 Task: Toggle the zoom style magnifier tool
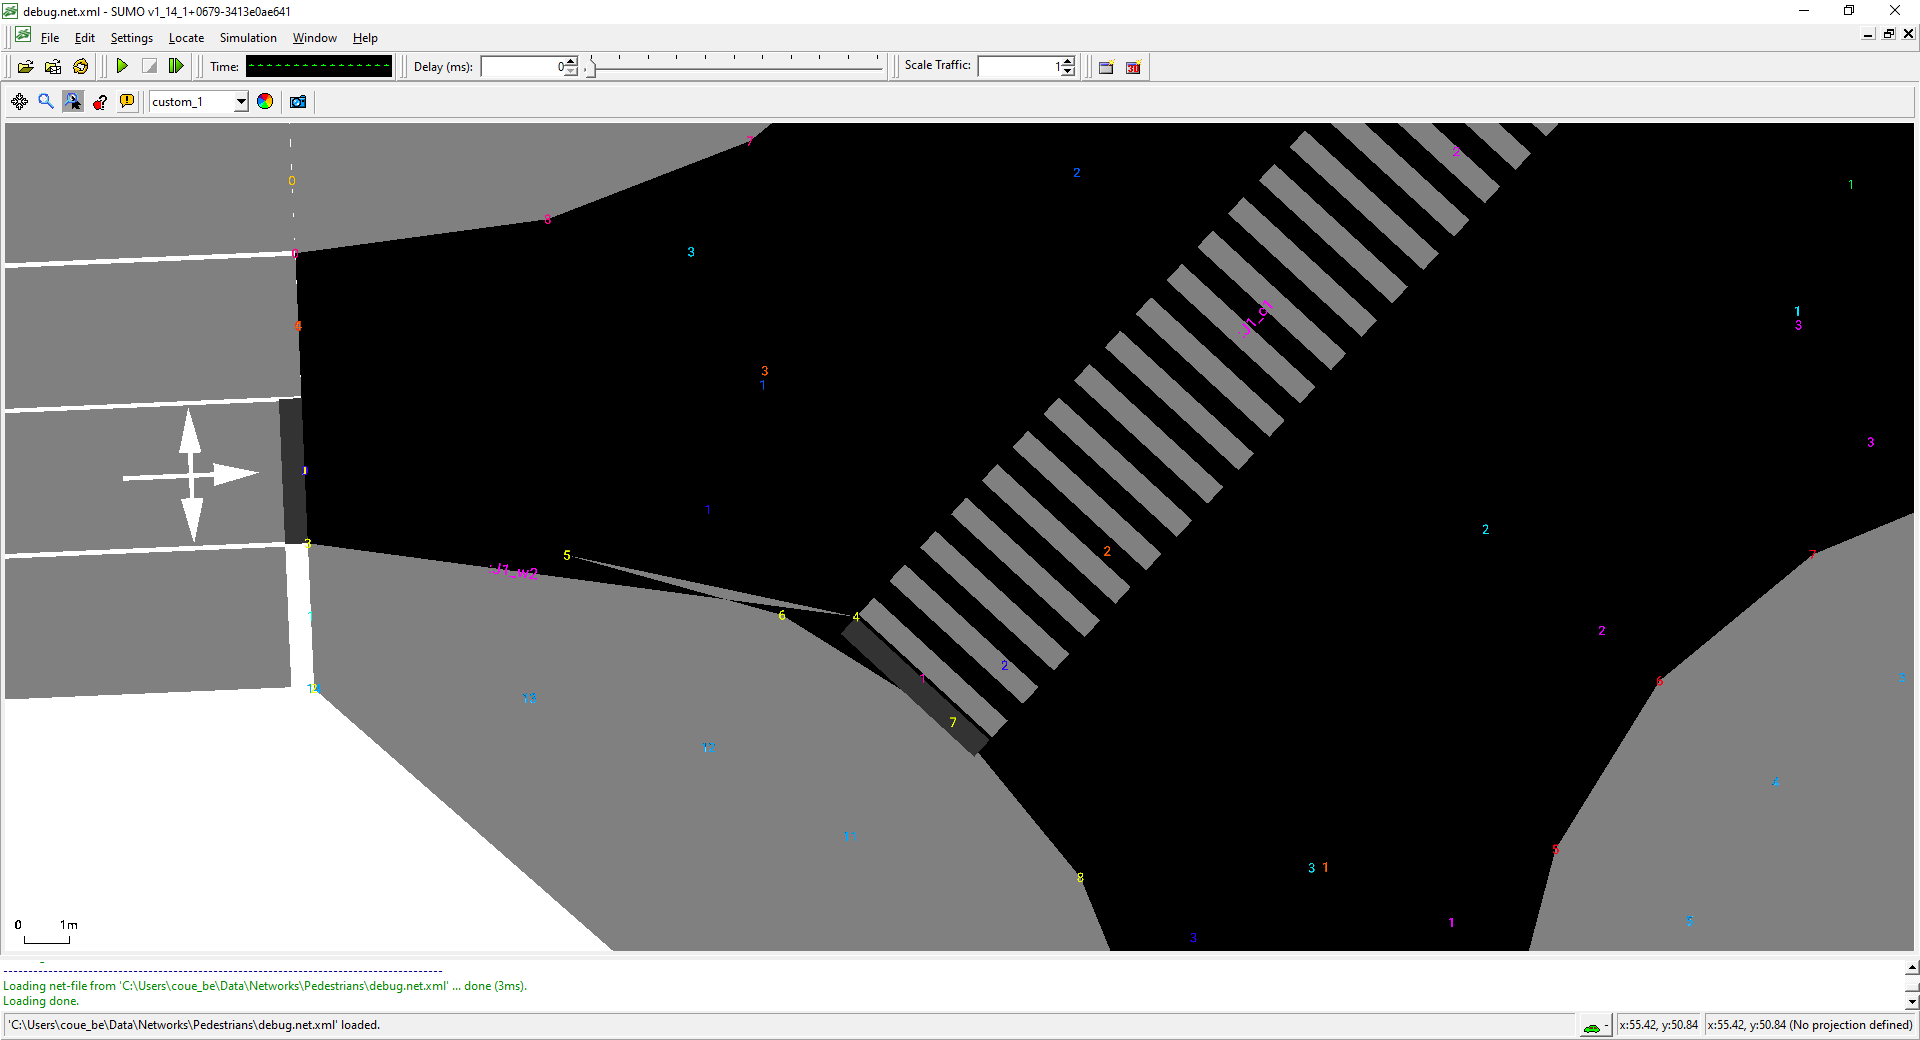point(45,101)
